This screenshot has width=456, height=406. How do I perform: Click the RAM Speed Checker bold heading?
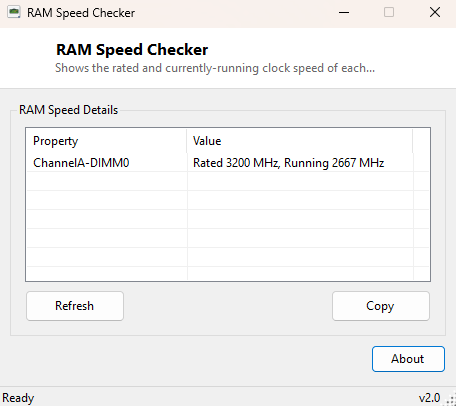click(132, 50)
